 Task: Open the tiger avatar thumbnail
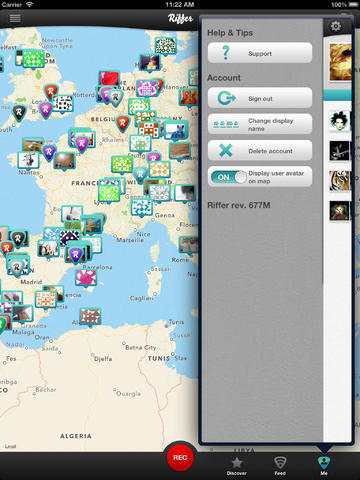point(340,181)
